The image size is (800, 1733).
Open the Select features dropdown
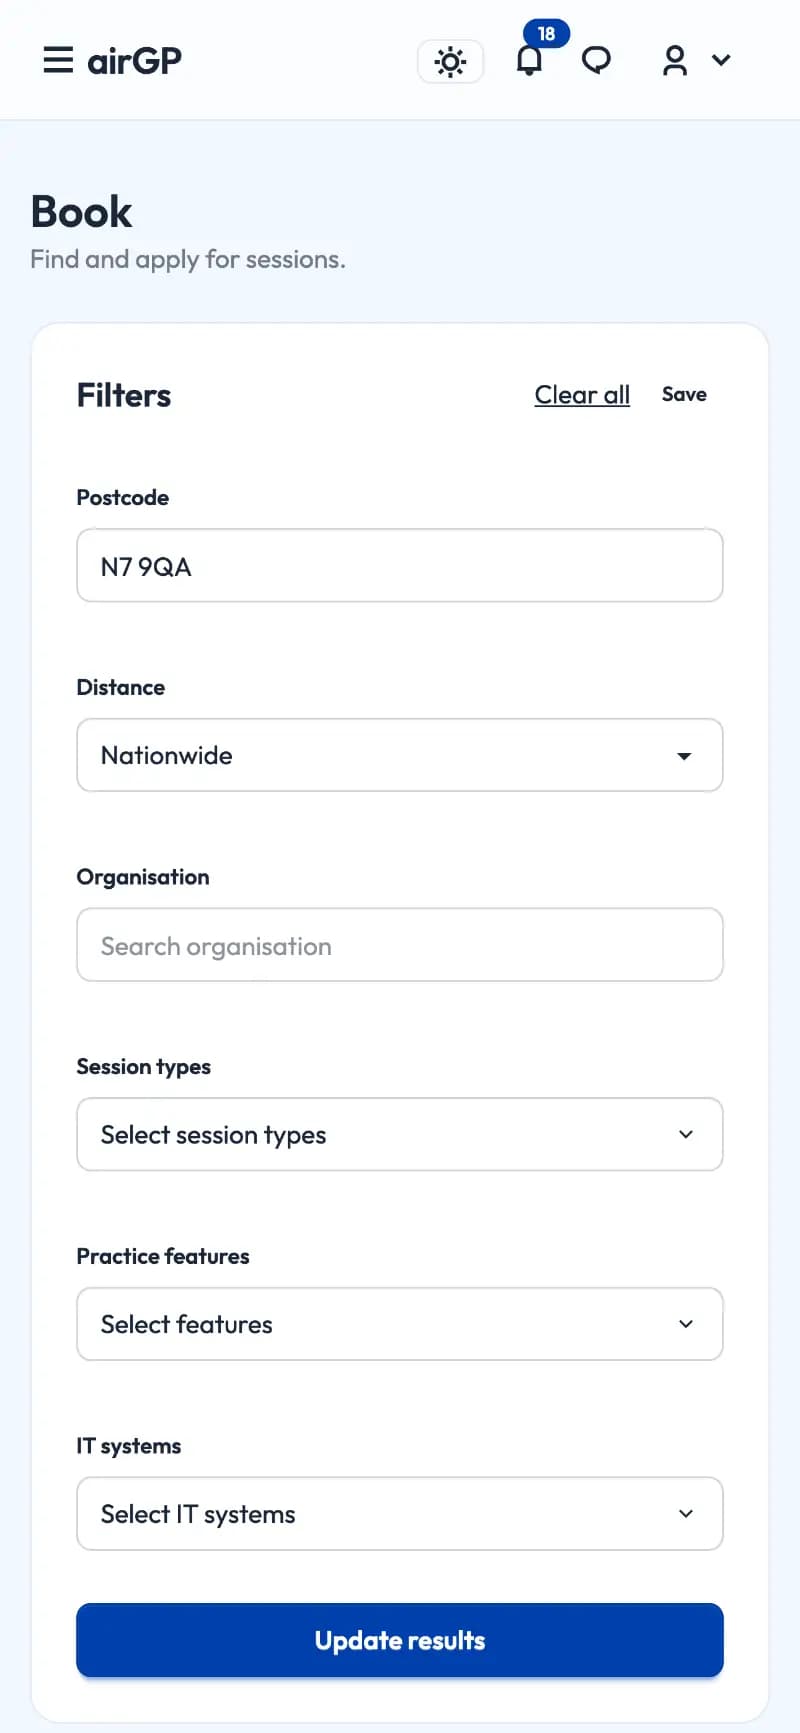tap(400, 1324)
